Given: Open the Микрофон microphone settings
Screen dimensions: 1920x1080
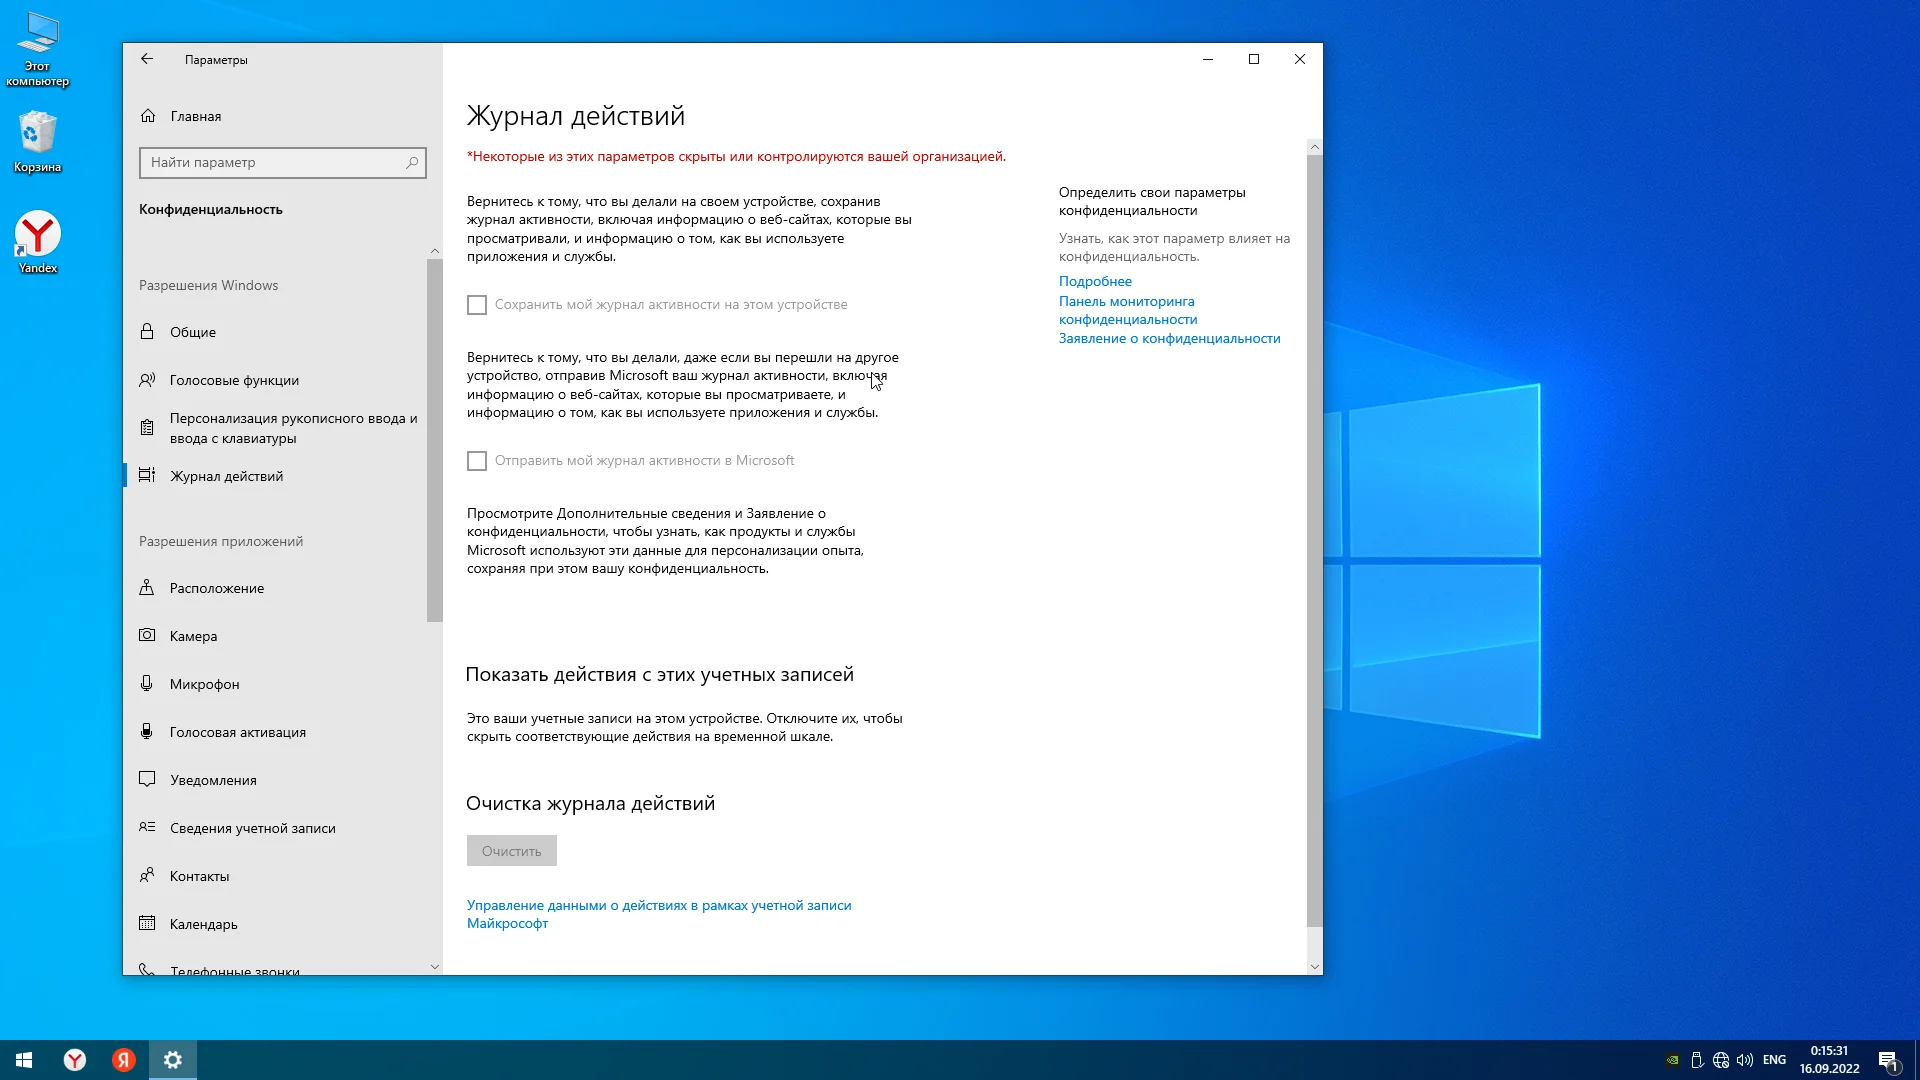Looking at the screenshot, I should click(204, 684).
